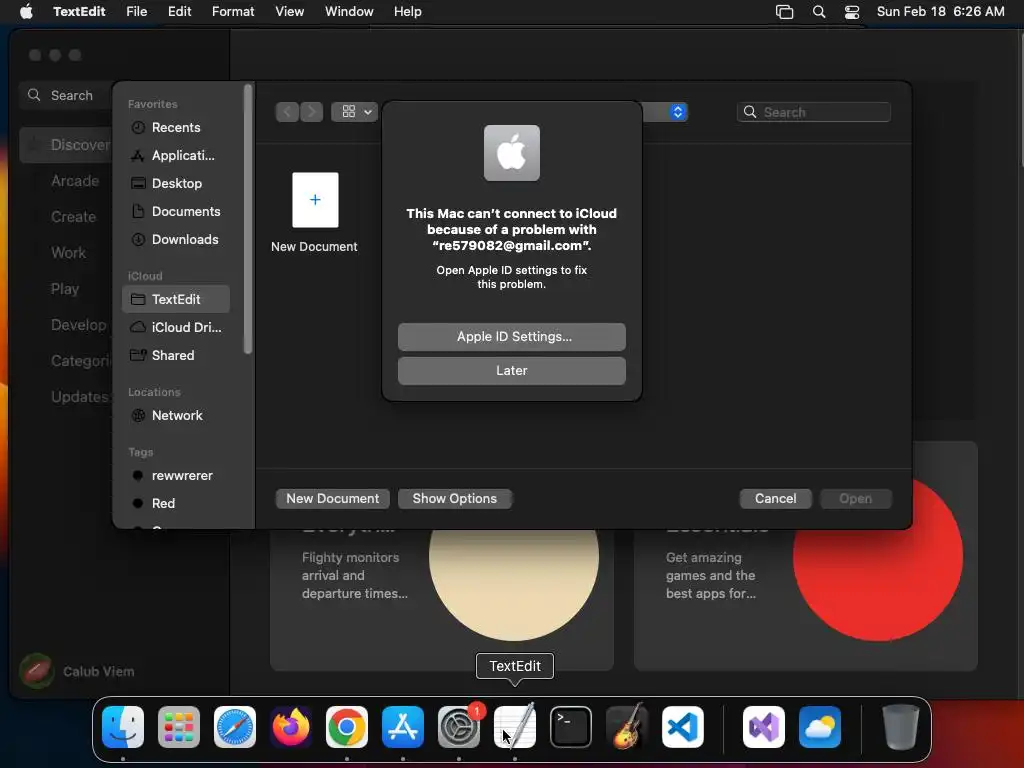Viewport: 1024px width, 768px height.
Task: Open Work in App Store sidebar
Action: click(68, 253)
